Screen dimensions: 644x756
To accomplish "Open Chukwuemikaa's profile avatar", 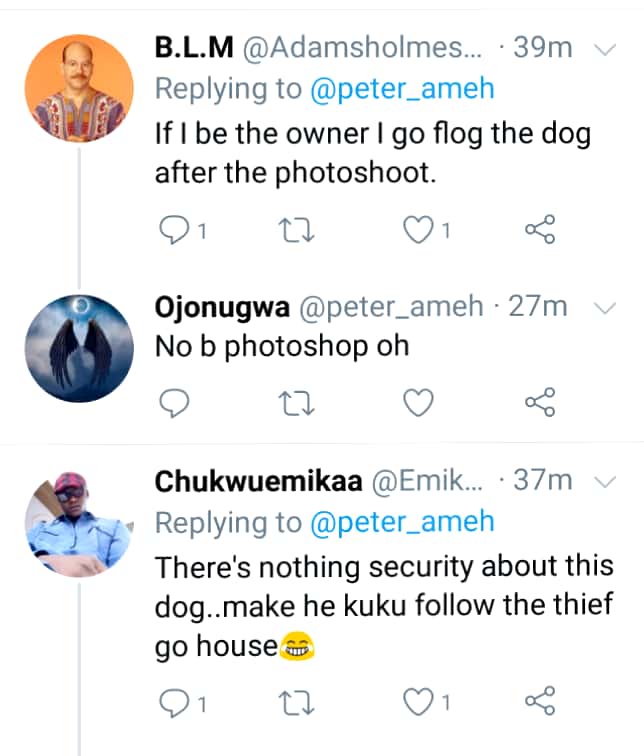I will (x=78, y=520).
